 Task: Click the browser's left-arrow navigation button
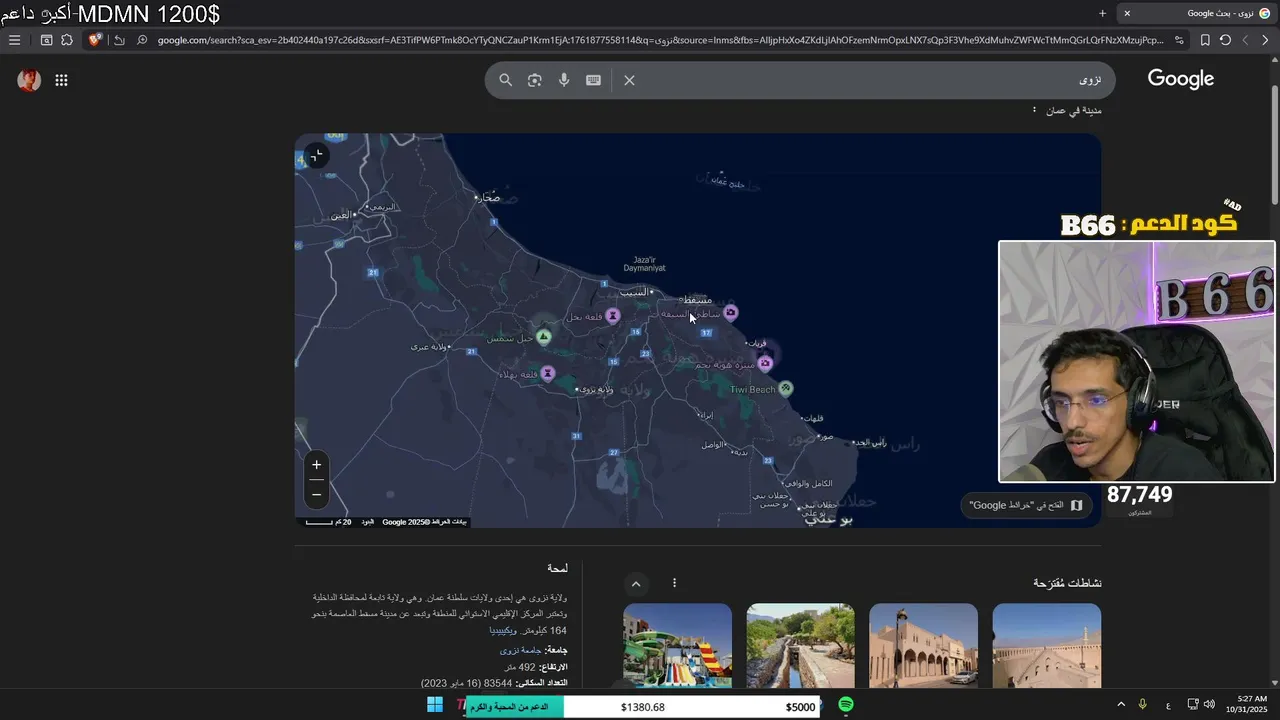(1245, 40)
